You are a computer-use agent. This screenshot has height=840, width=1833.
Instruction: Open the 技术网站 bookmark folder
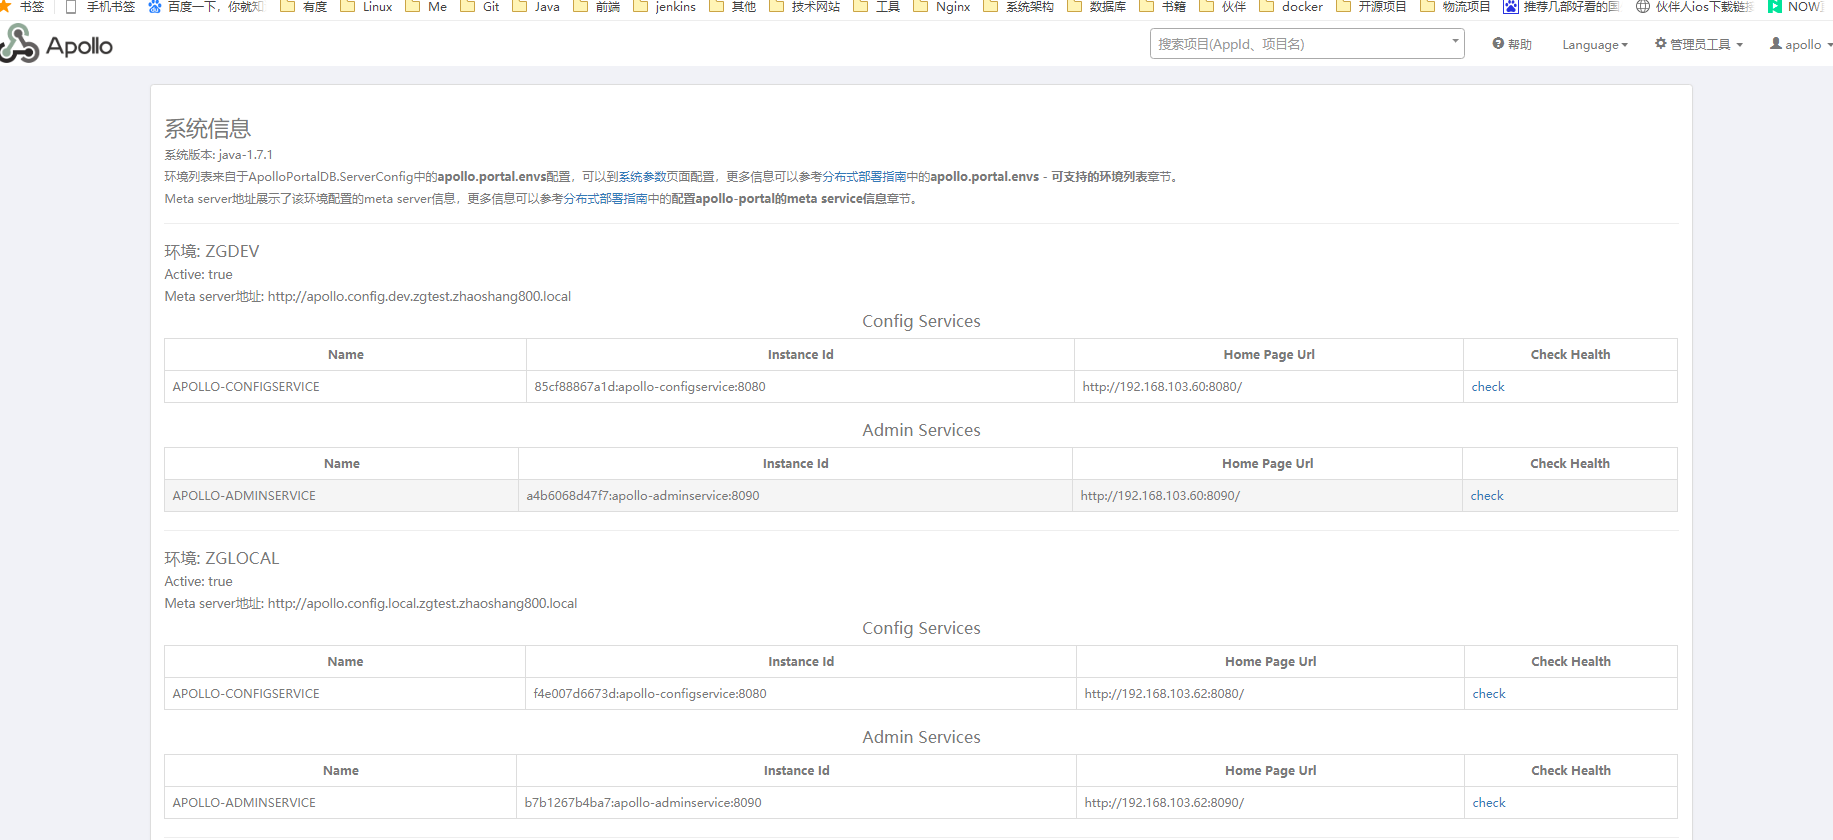click(805, 7)
